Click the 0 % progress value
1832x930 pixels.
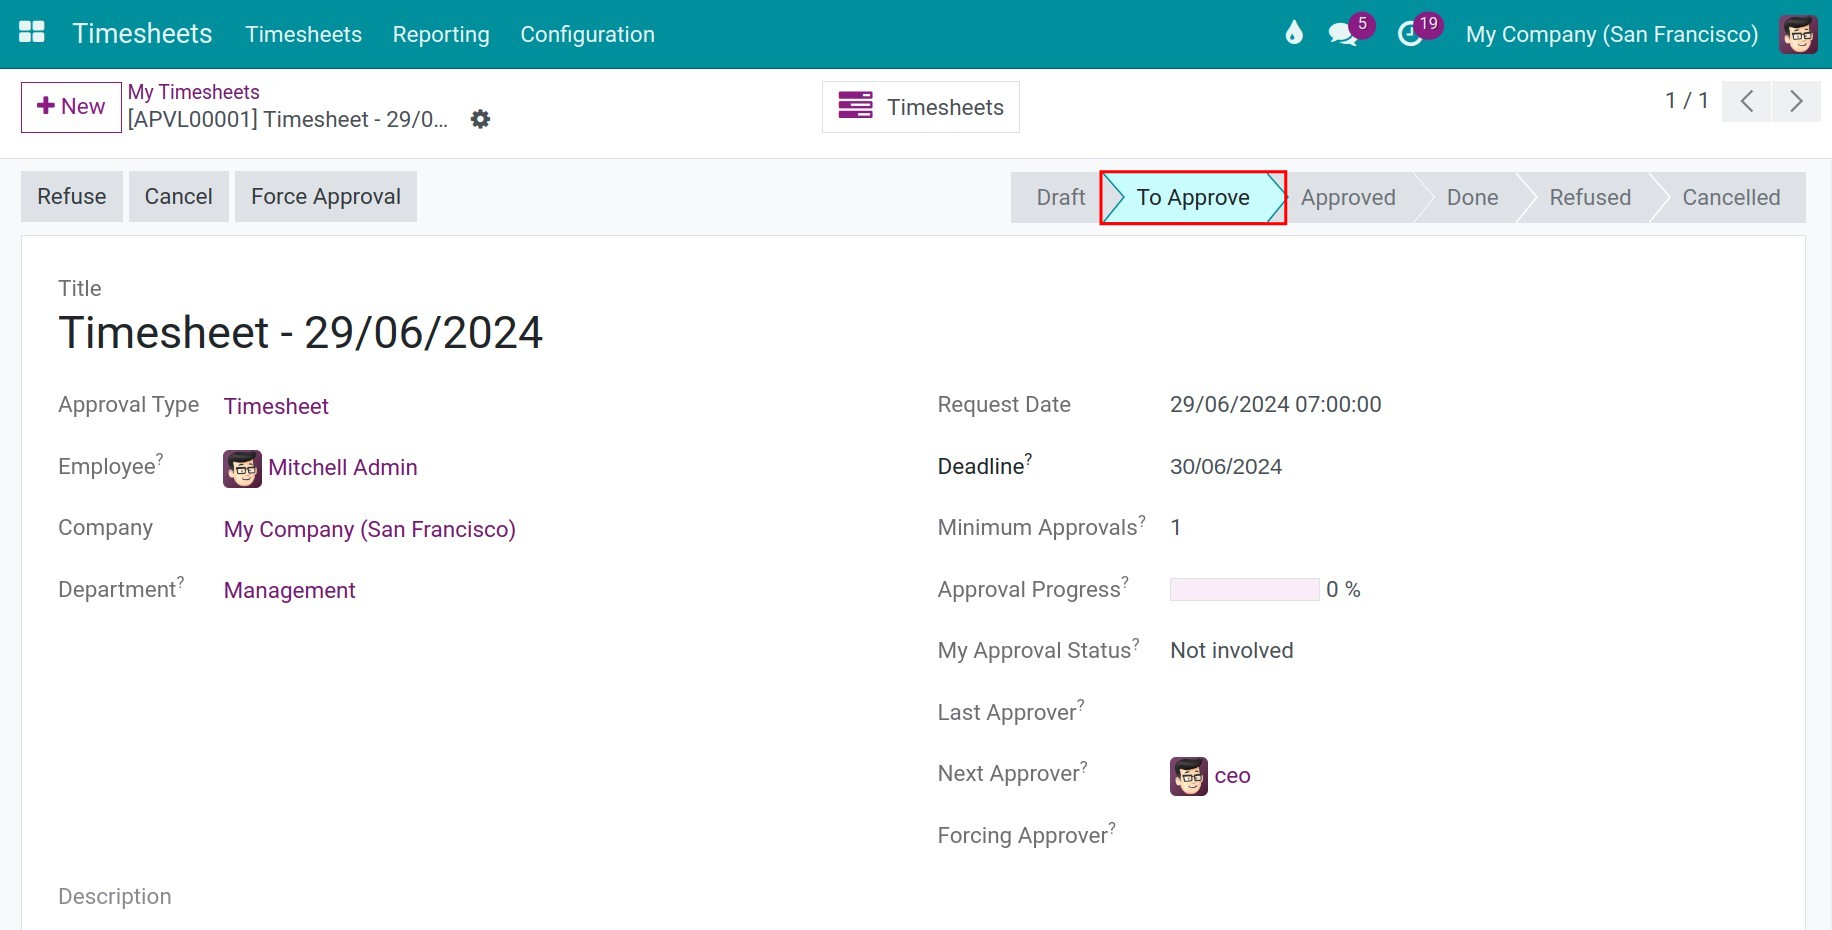click(1343, 590)
